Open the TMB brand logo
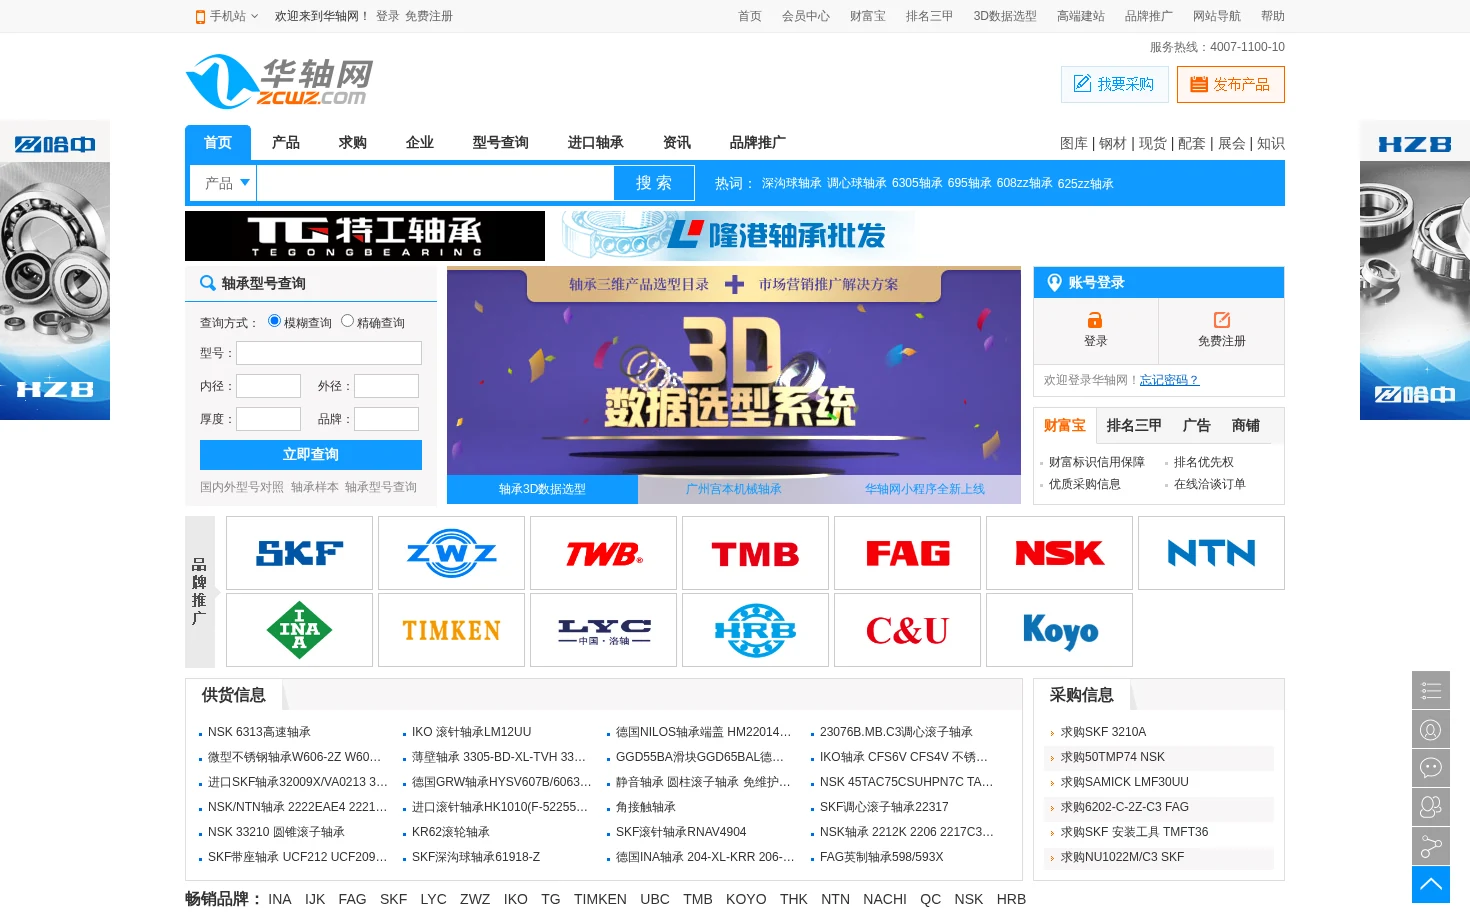This screenshot has height=923, width=1470. pos(755,553)
